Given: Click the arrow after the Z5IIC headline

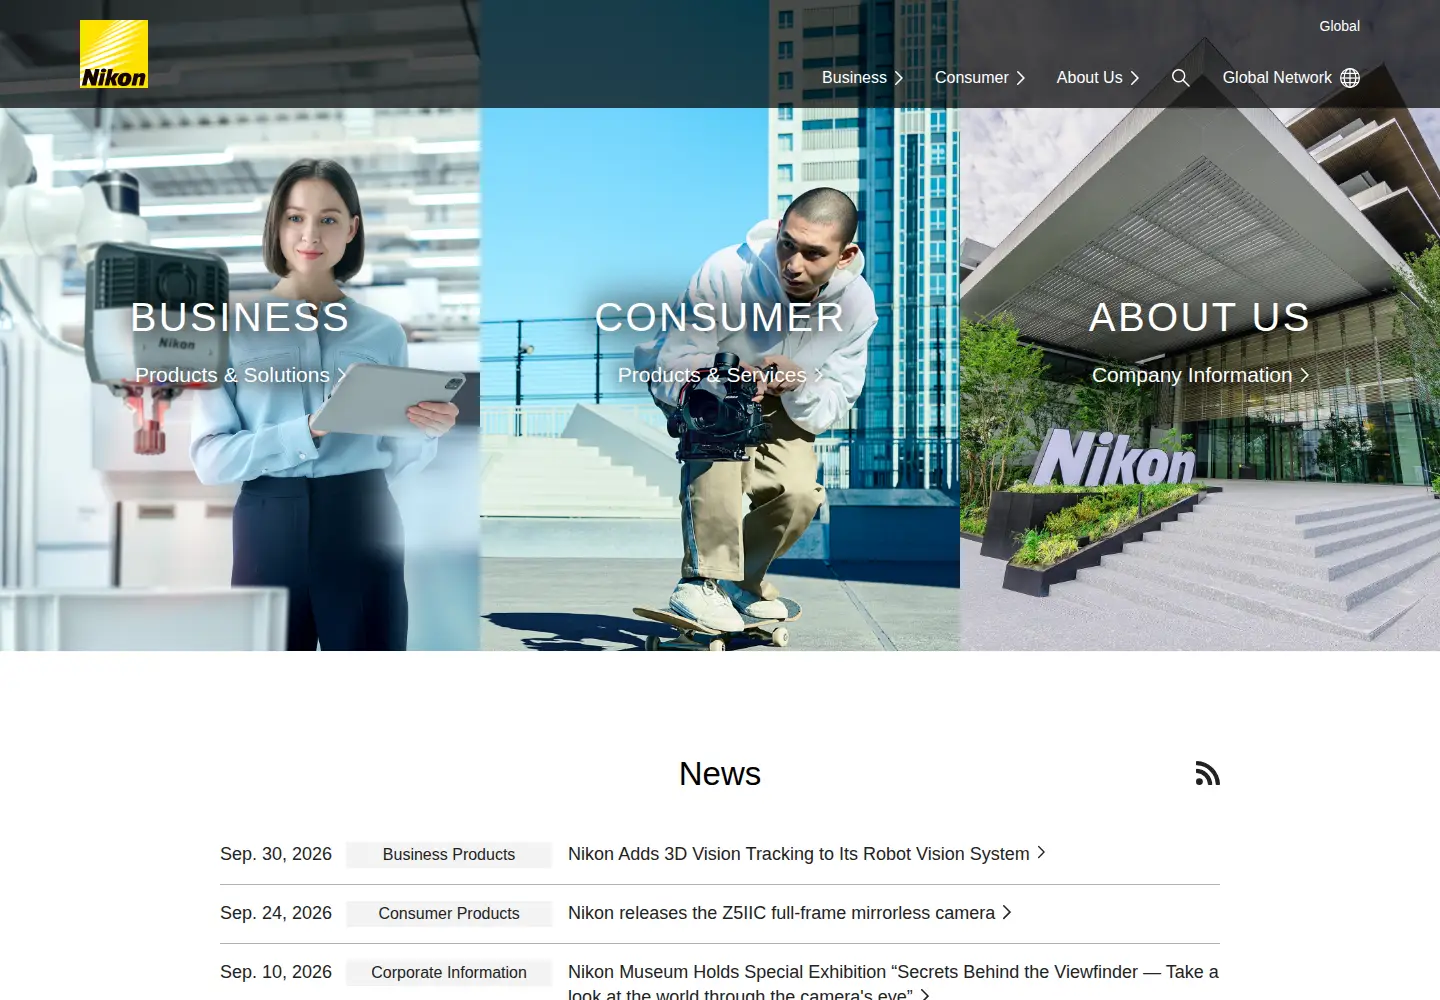Looking at the screenshot, I should coord(1007,912).
